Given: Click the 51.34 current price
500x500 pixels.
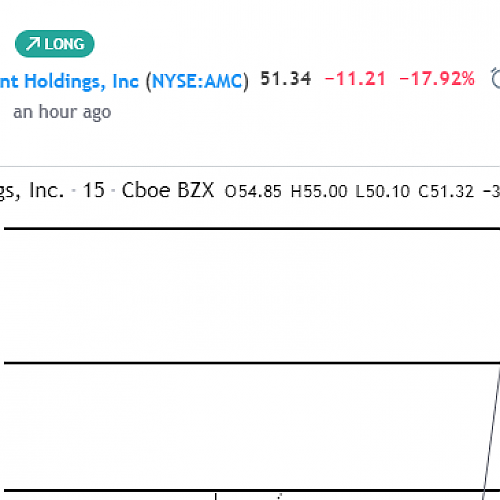Looking at the screenshot, I should point(286,79).
